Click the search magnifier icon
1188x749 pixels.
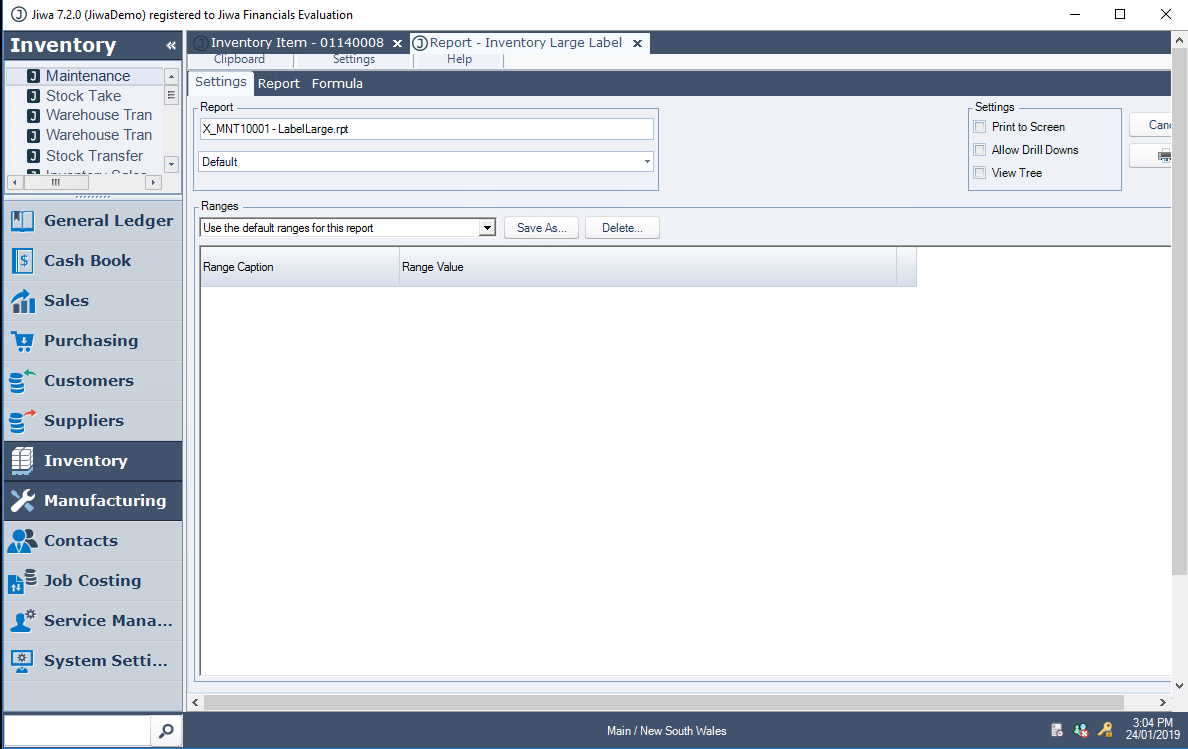[166, 731]
